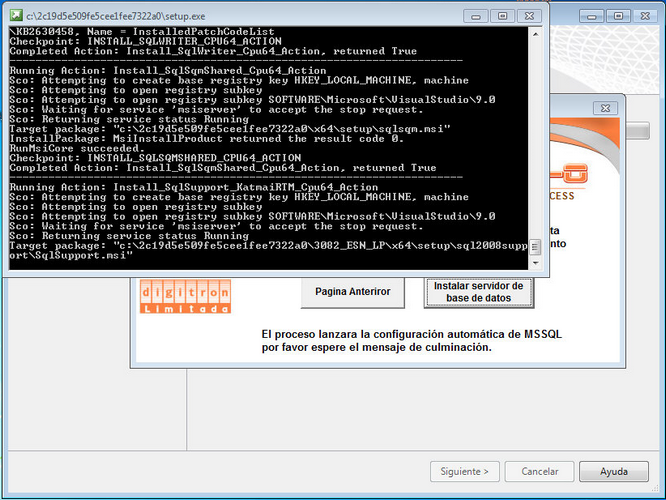Click console scrollbar down arrow

(535, 263)
